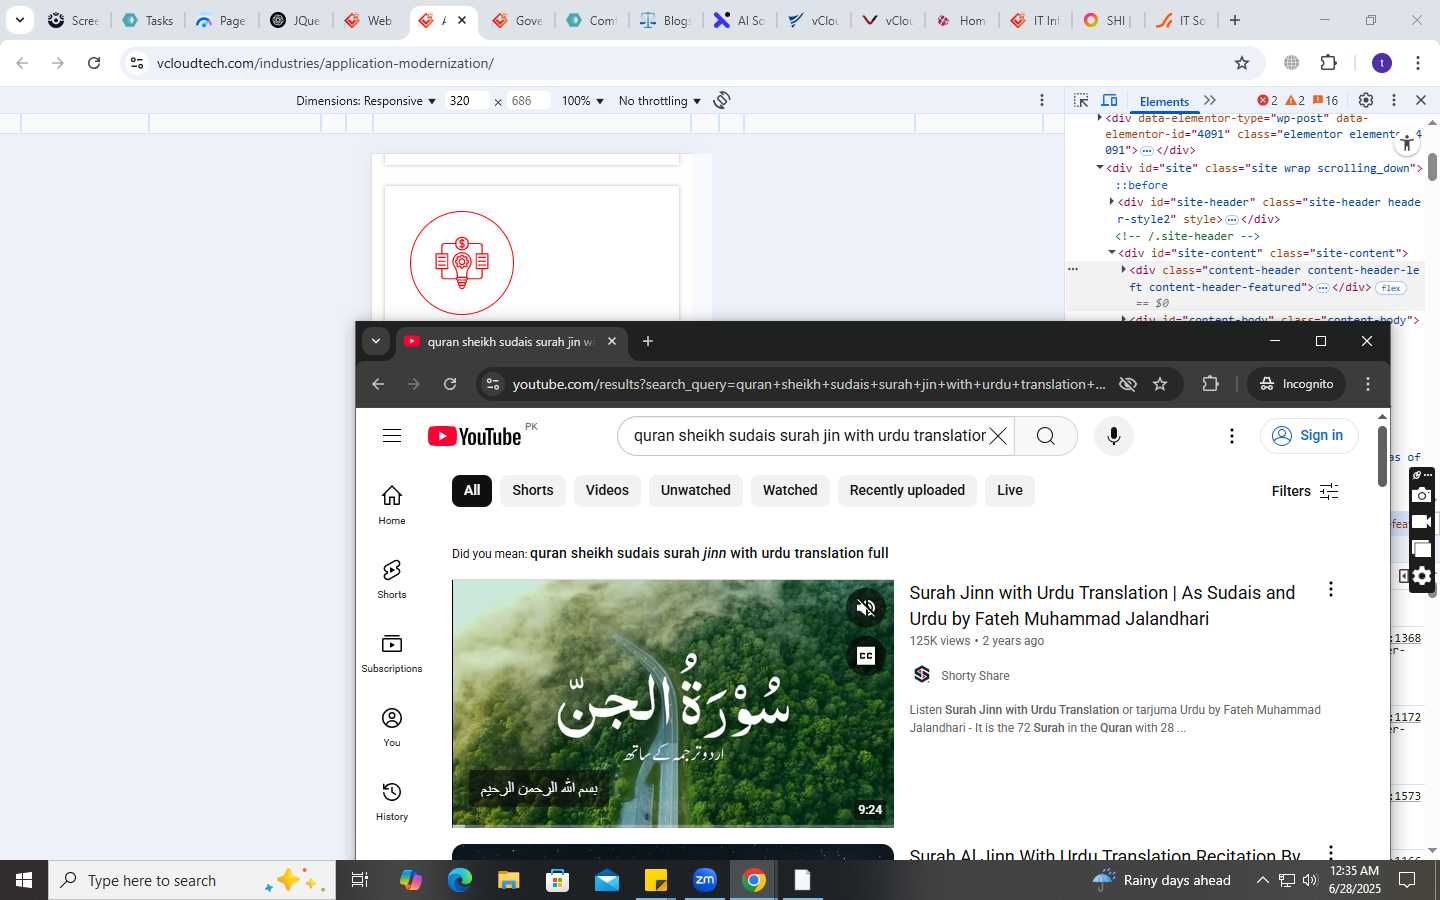Click third-party cookies blocked eye icon
Viewport: 1440px width, 900px height.
click(x=1128, y=384)
